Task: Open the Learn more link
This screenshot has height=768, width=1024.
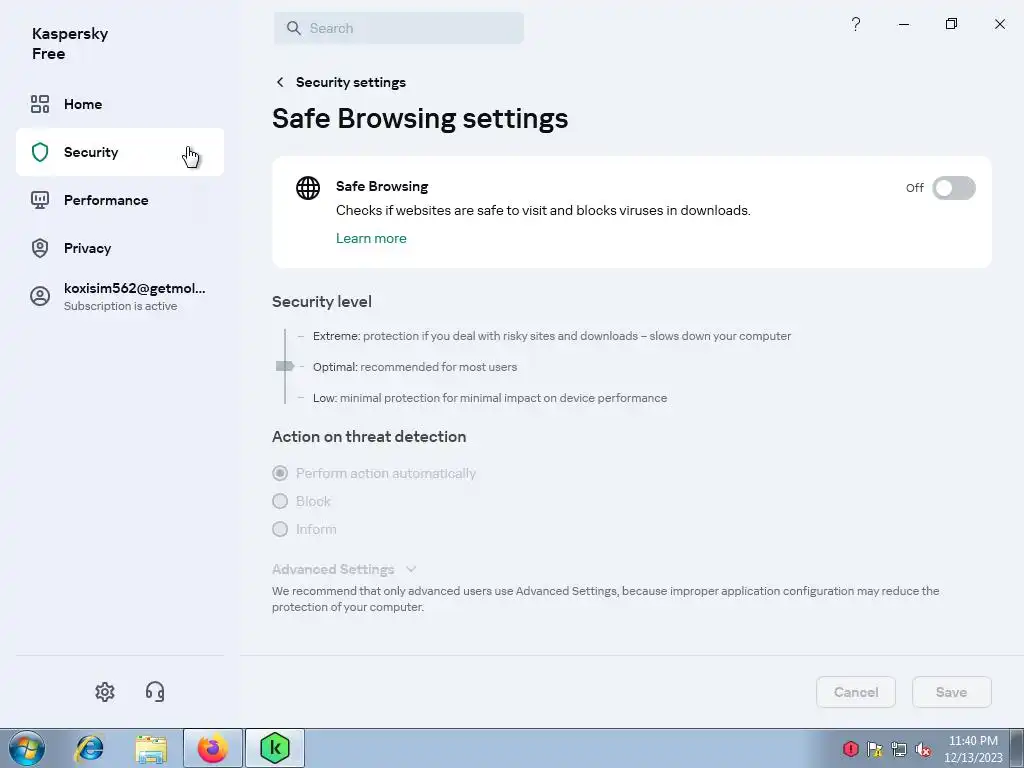Action: click(371, 238)
